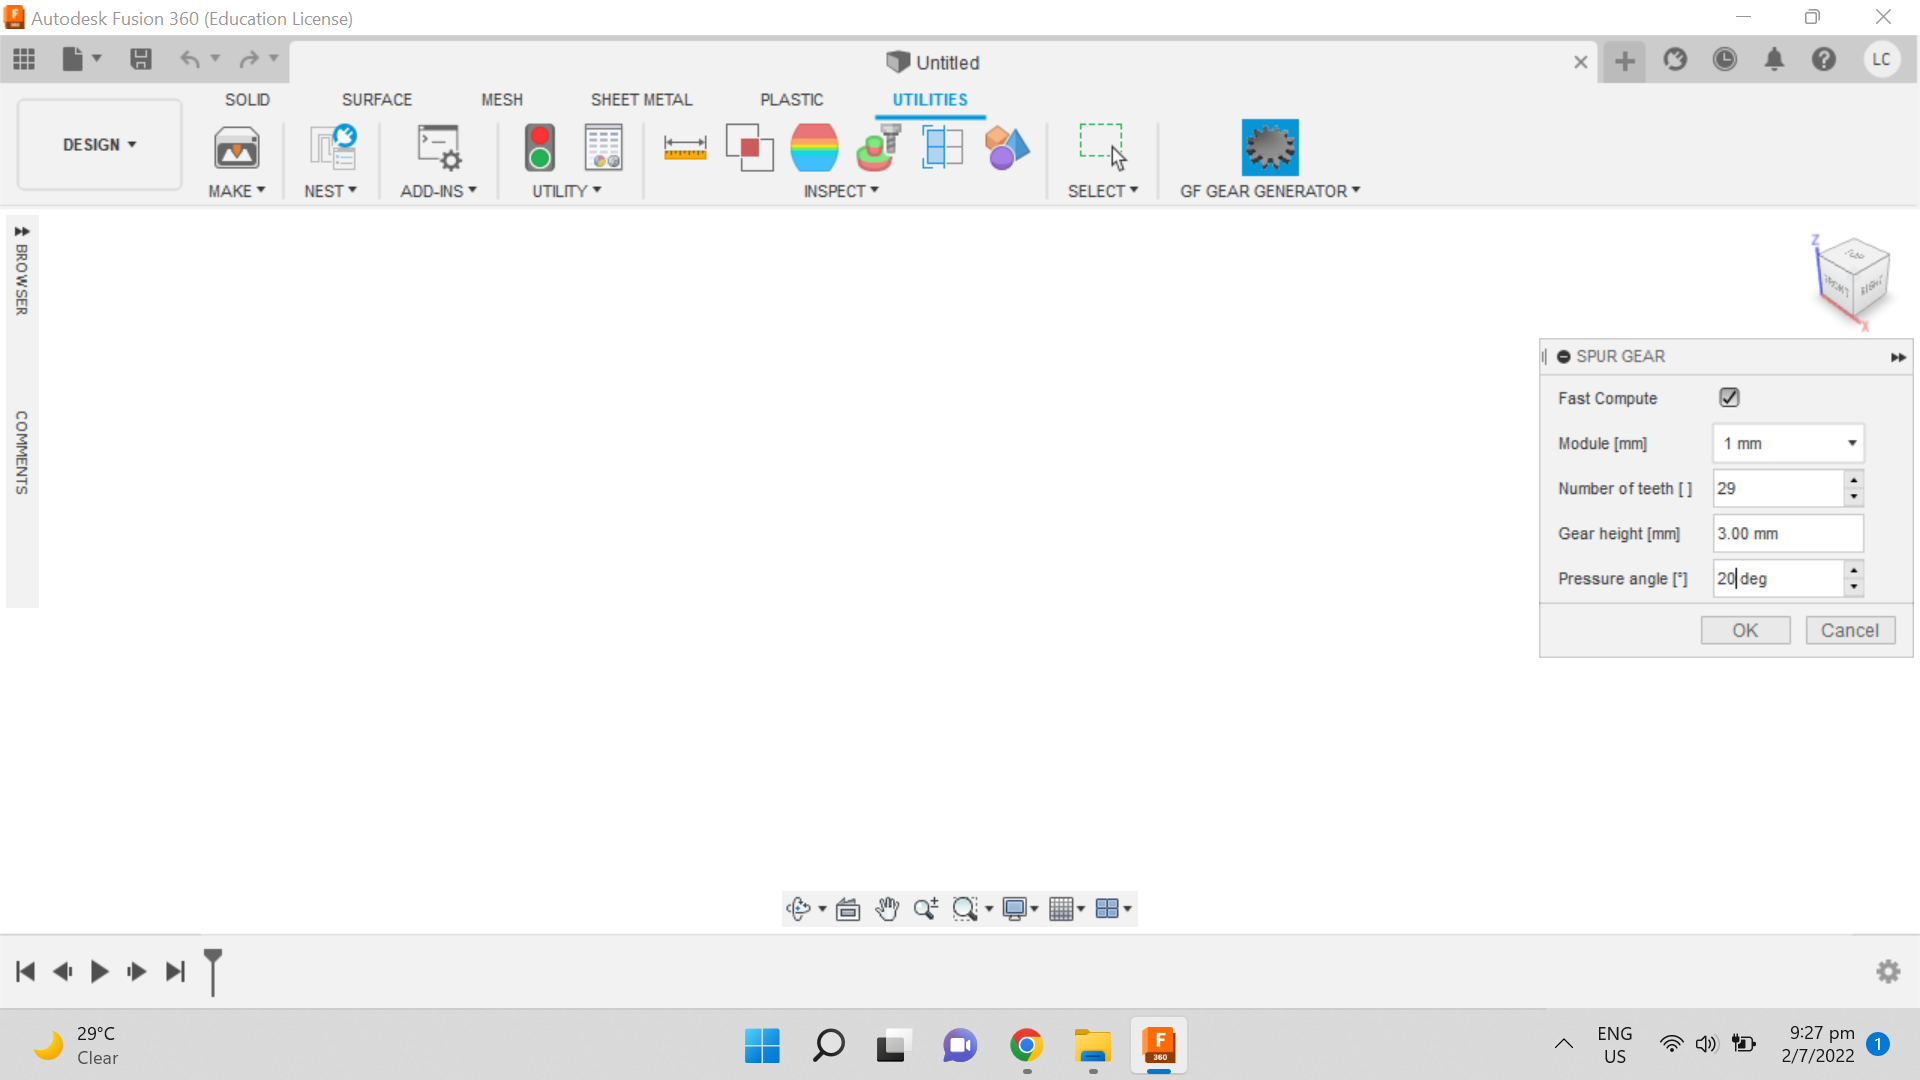Click the GF Gear Generator icon

[x=1269, y=147]
